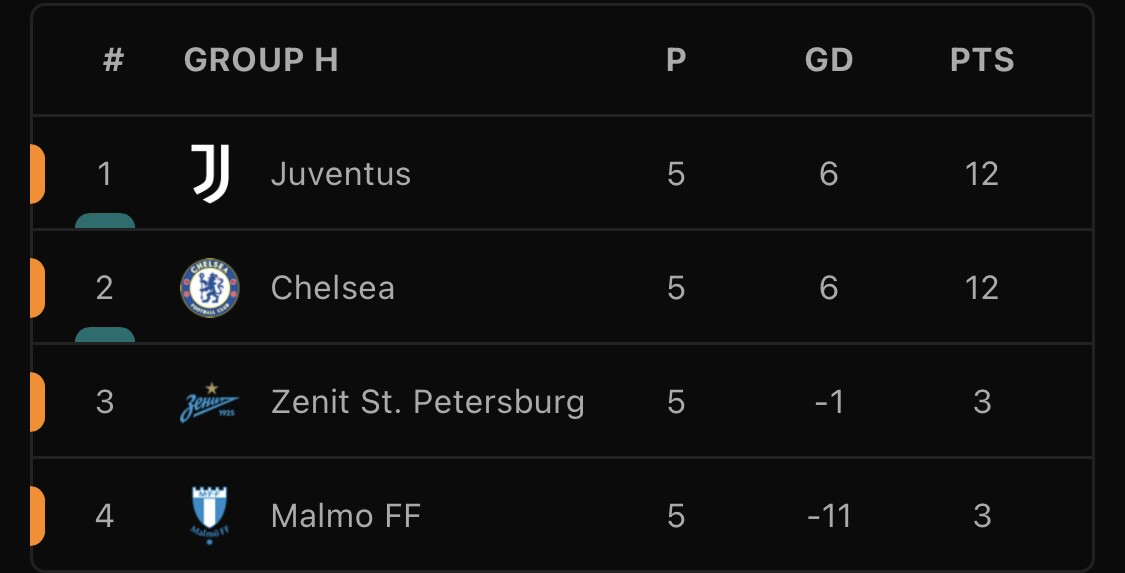Click the # rank column header
This screenshot has width=1125, height=573.
pos(113,60)
